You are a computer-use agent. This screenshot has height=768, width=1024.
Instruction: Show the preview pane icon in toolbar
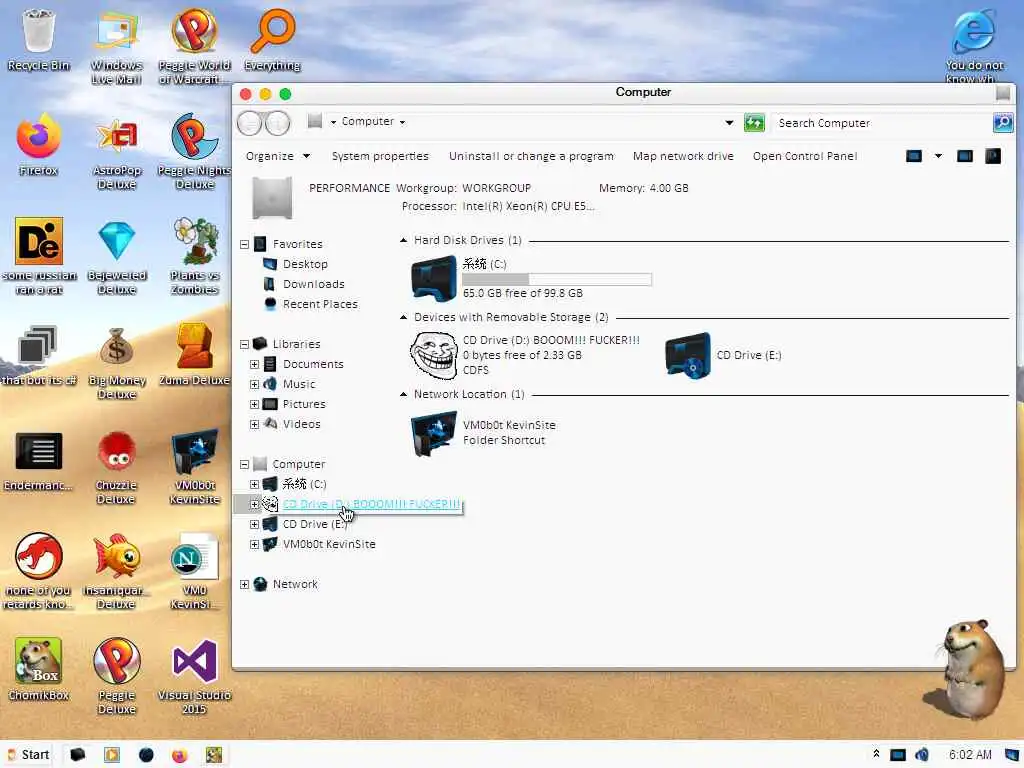click(965, 156)
